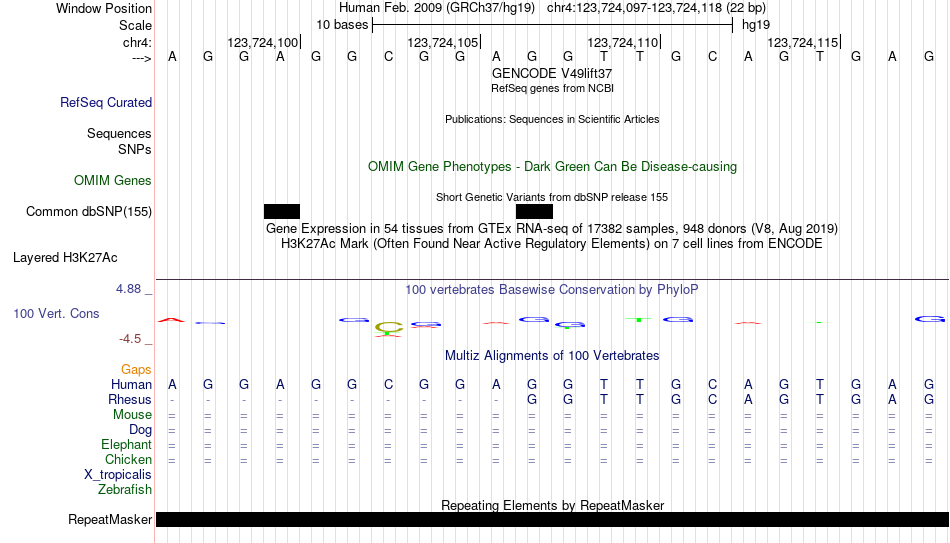
Task: Select the Common dbSNP(155) track label
Action: (x=89, y=212)
